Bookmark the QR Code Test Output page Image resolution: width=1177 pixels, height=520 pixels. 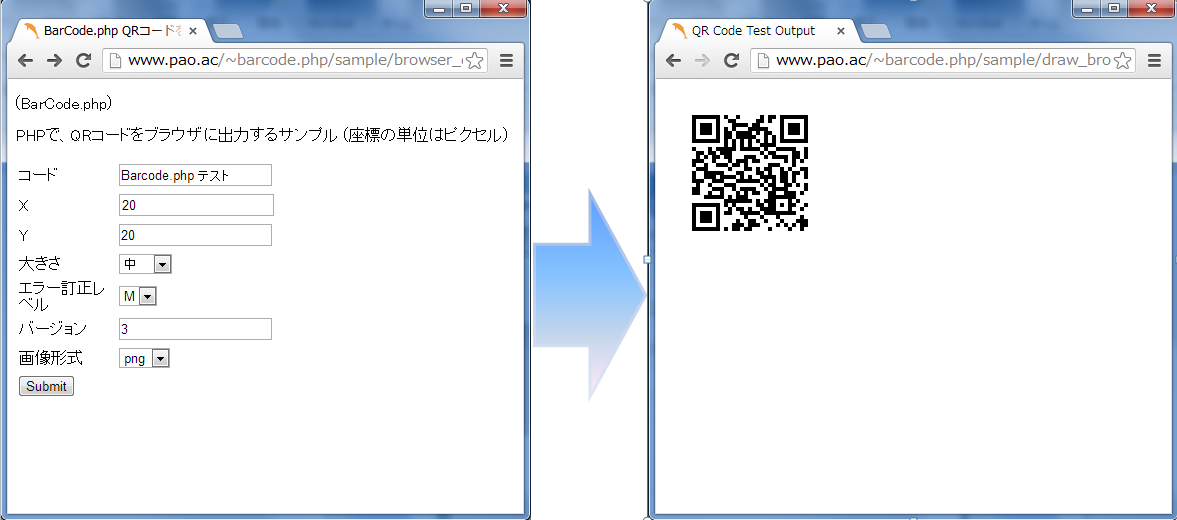[1122, 61]
